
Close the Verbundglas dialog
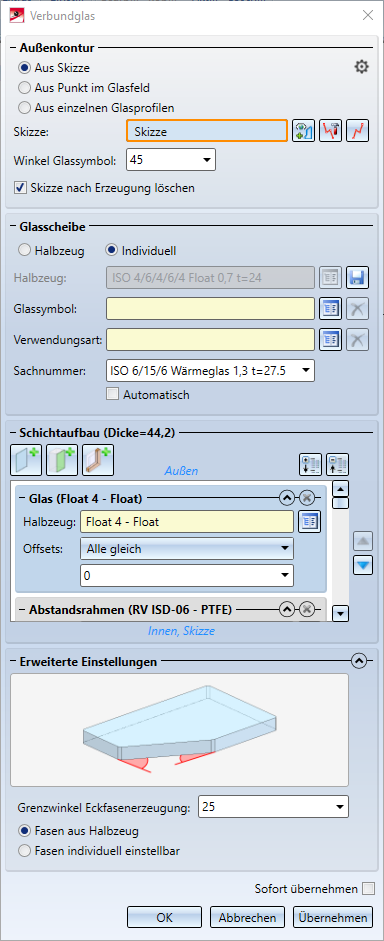click(367, 16)
